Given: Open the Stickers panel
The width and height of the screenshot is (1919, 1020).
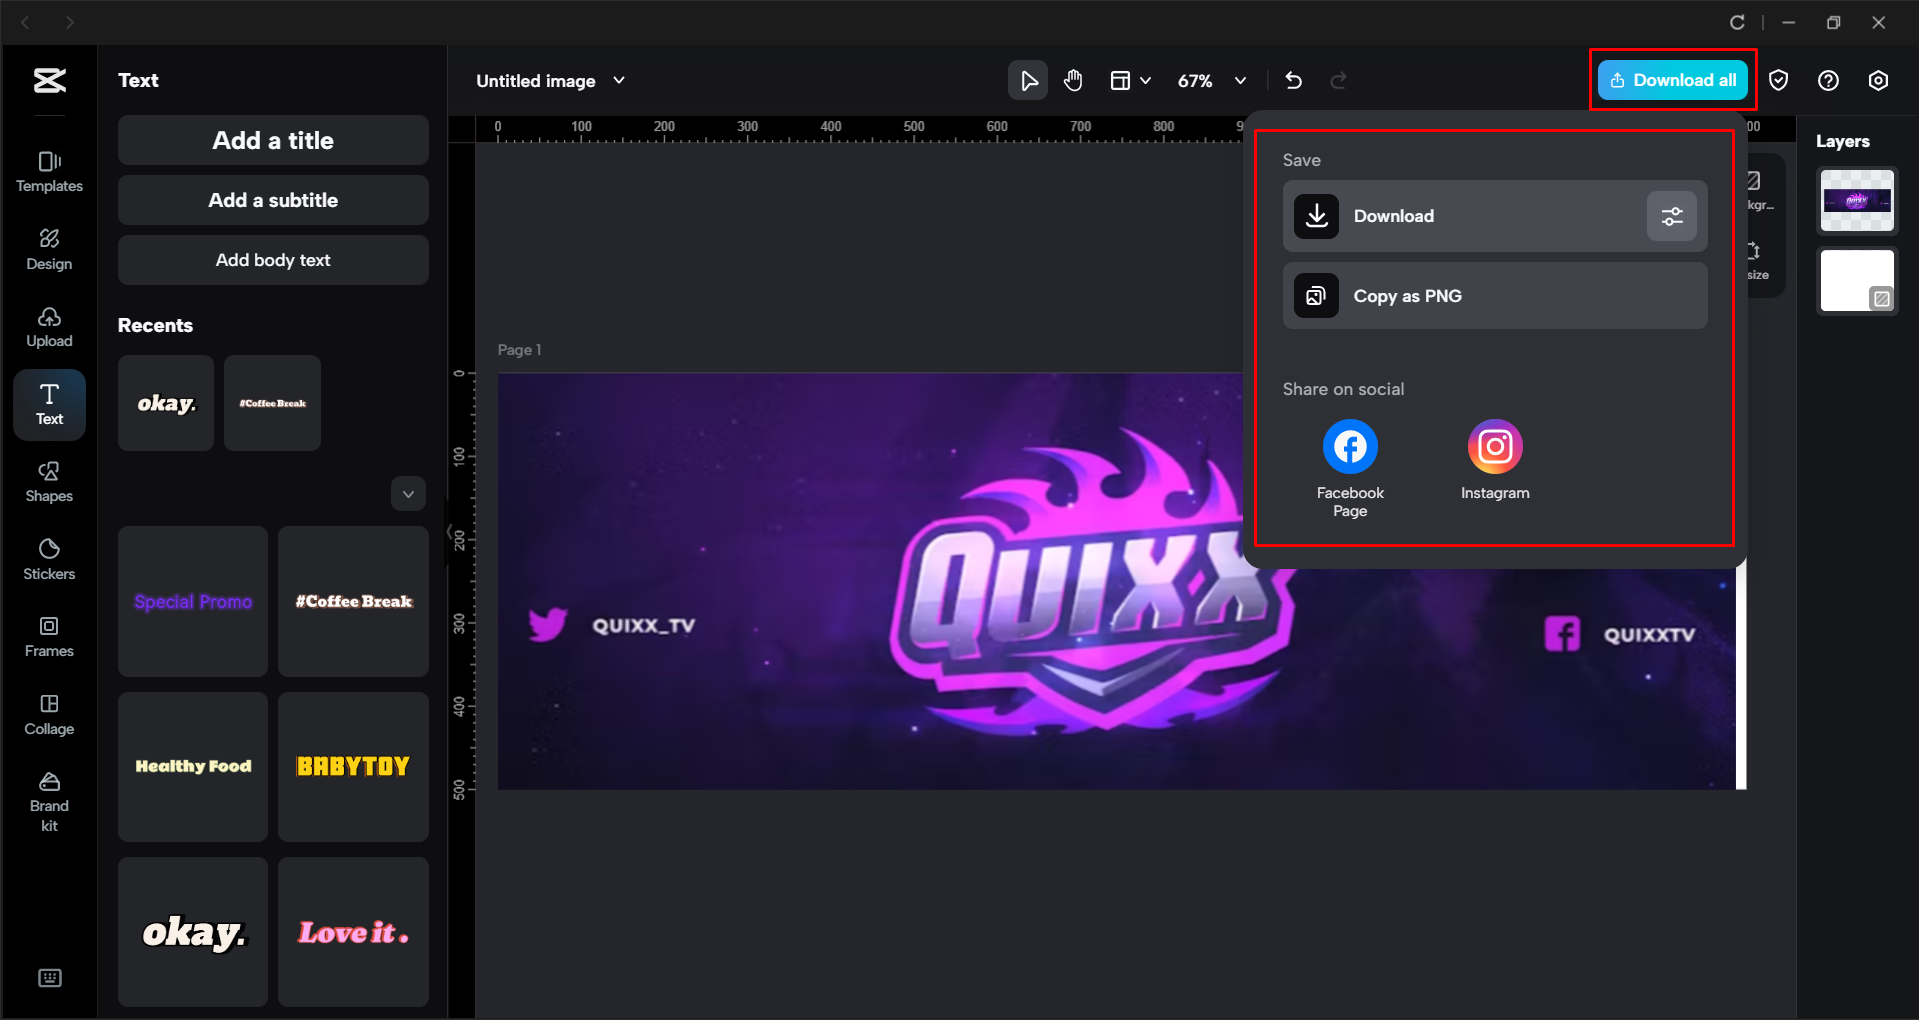Looking at the screenshot, I should tap(49, 558).
